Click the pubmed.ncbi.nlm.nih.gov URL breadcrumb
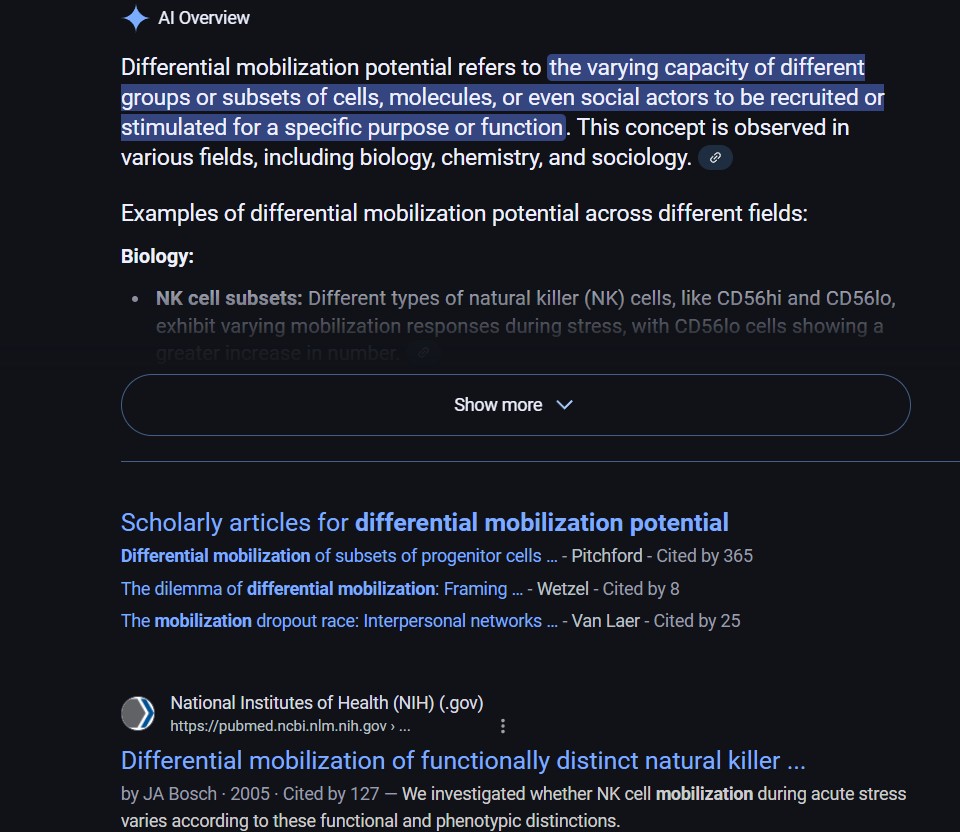The image size is (960, 832). (290, 726)
